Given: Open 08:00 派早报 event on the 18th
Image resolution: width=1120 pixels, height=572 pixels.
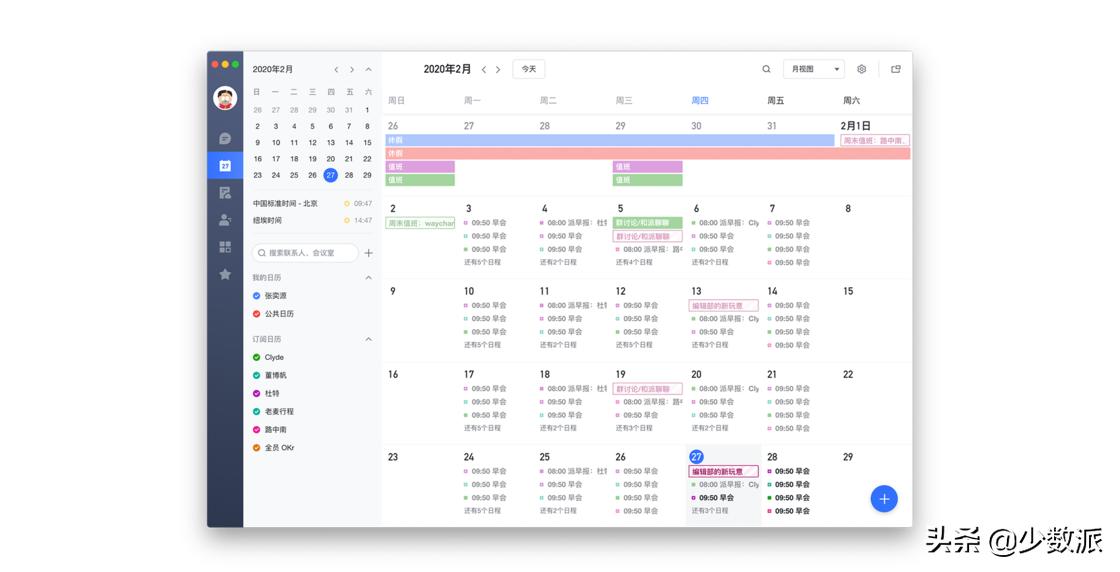Looking at the screenshot, I should 574,389.
